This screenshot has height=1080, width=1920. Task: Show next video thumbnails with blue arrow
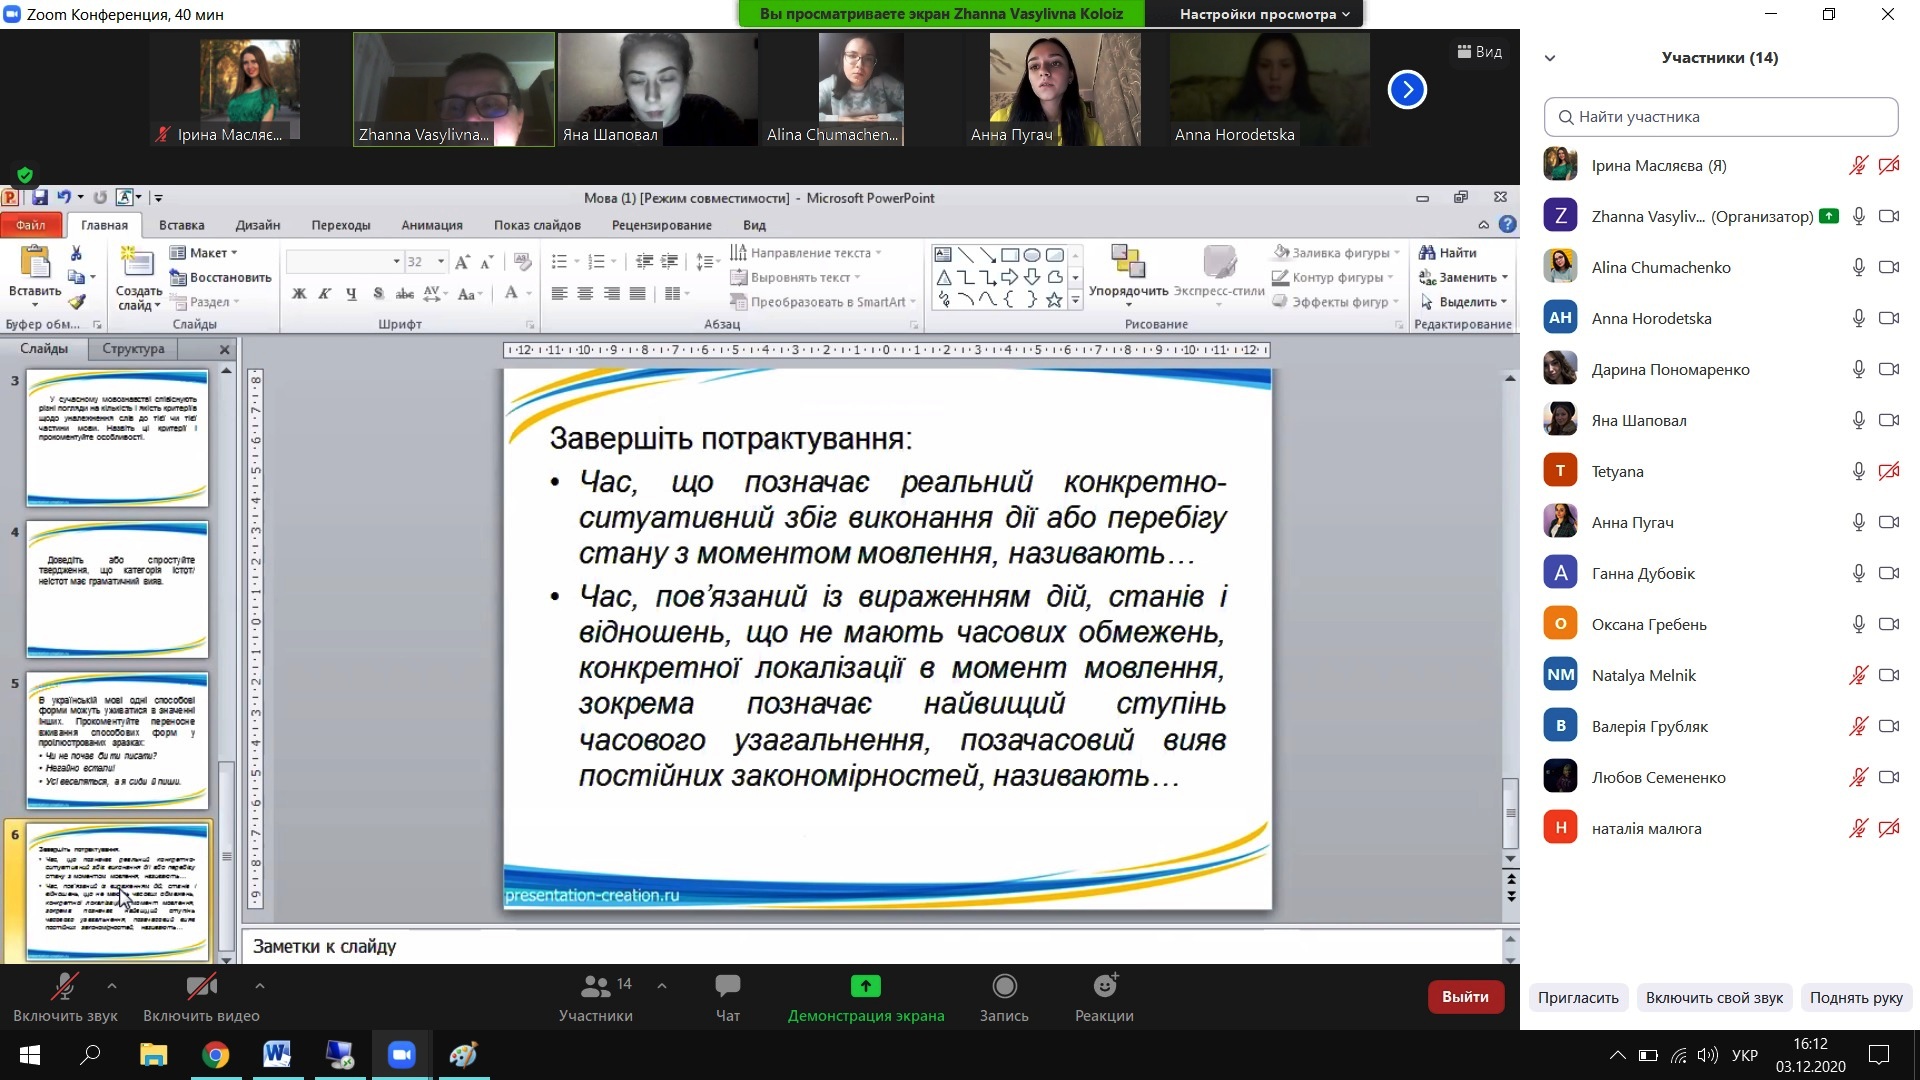(1407, 90)
